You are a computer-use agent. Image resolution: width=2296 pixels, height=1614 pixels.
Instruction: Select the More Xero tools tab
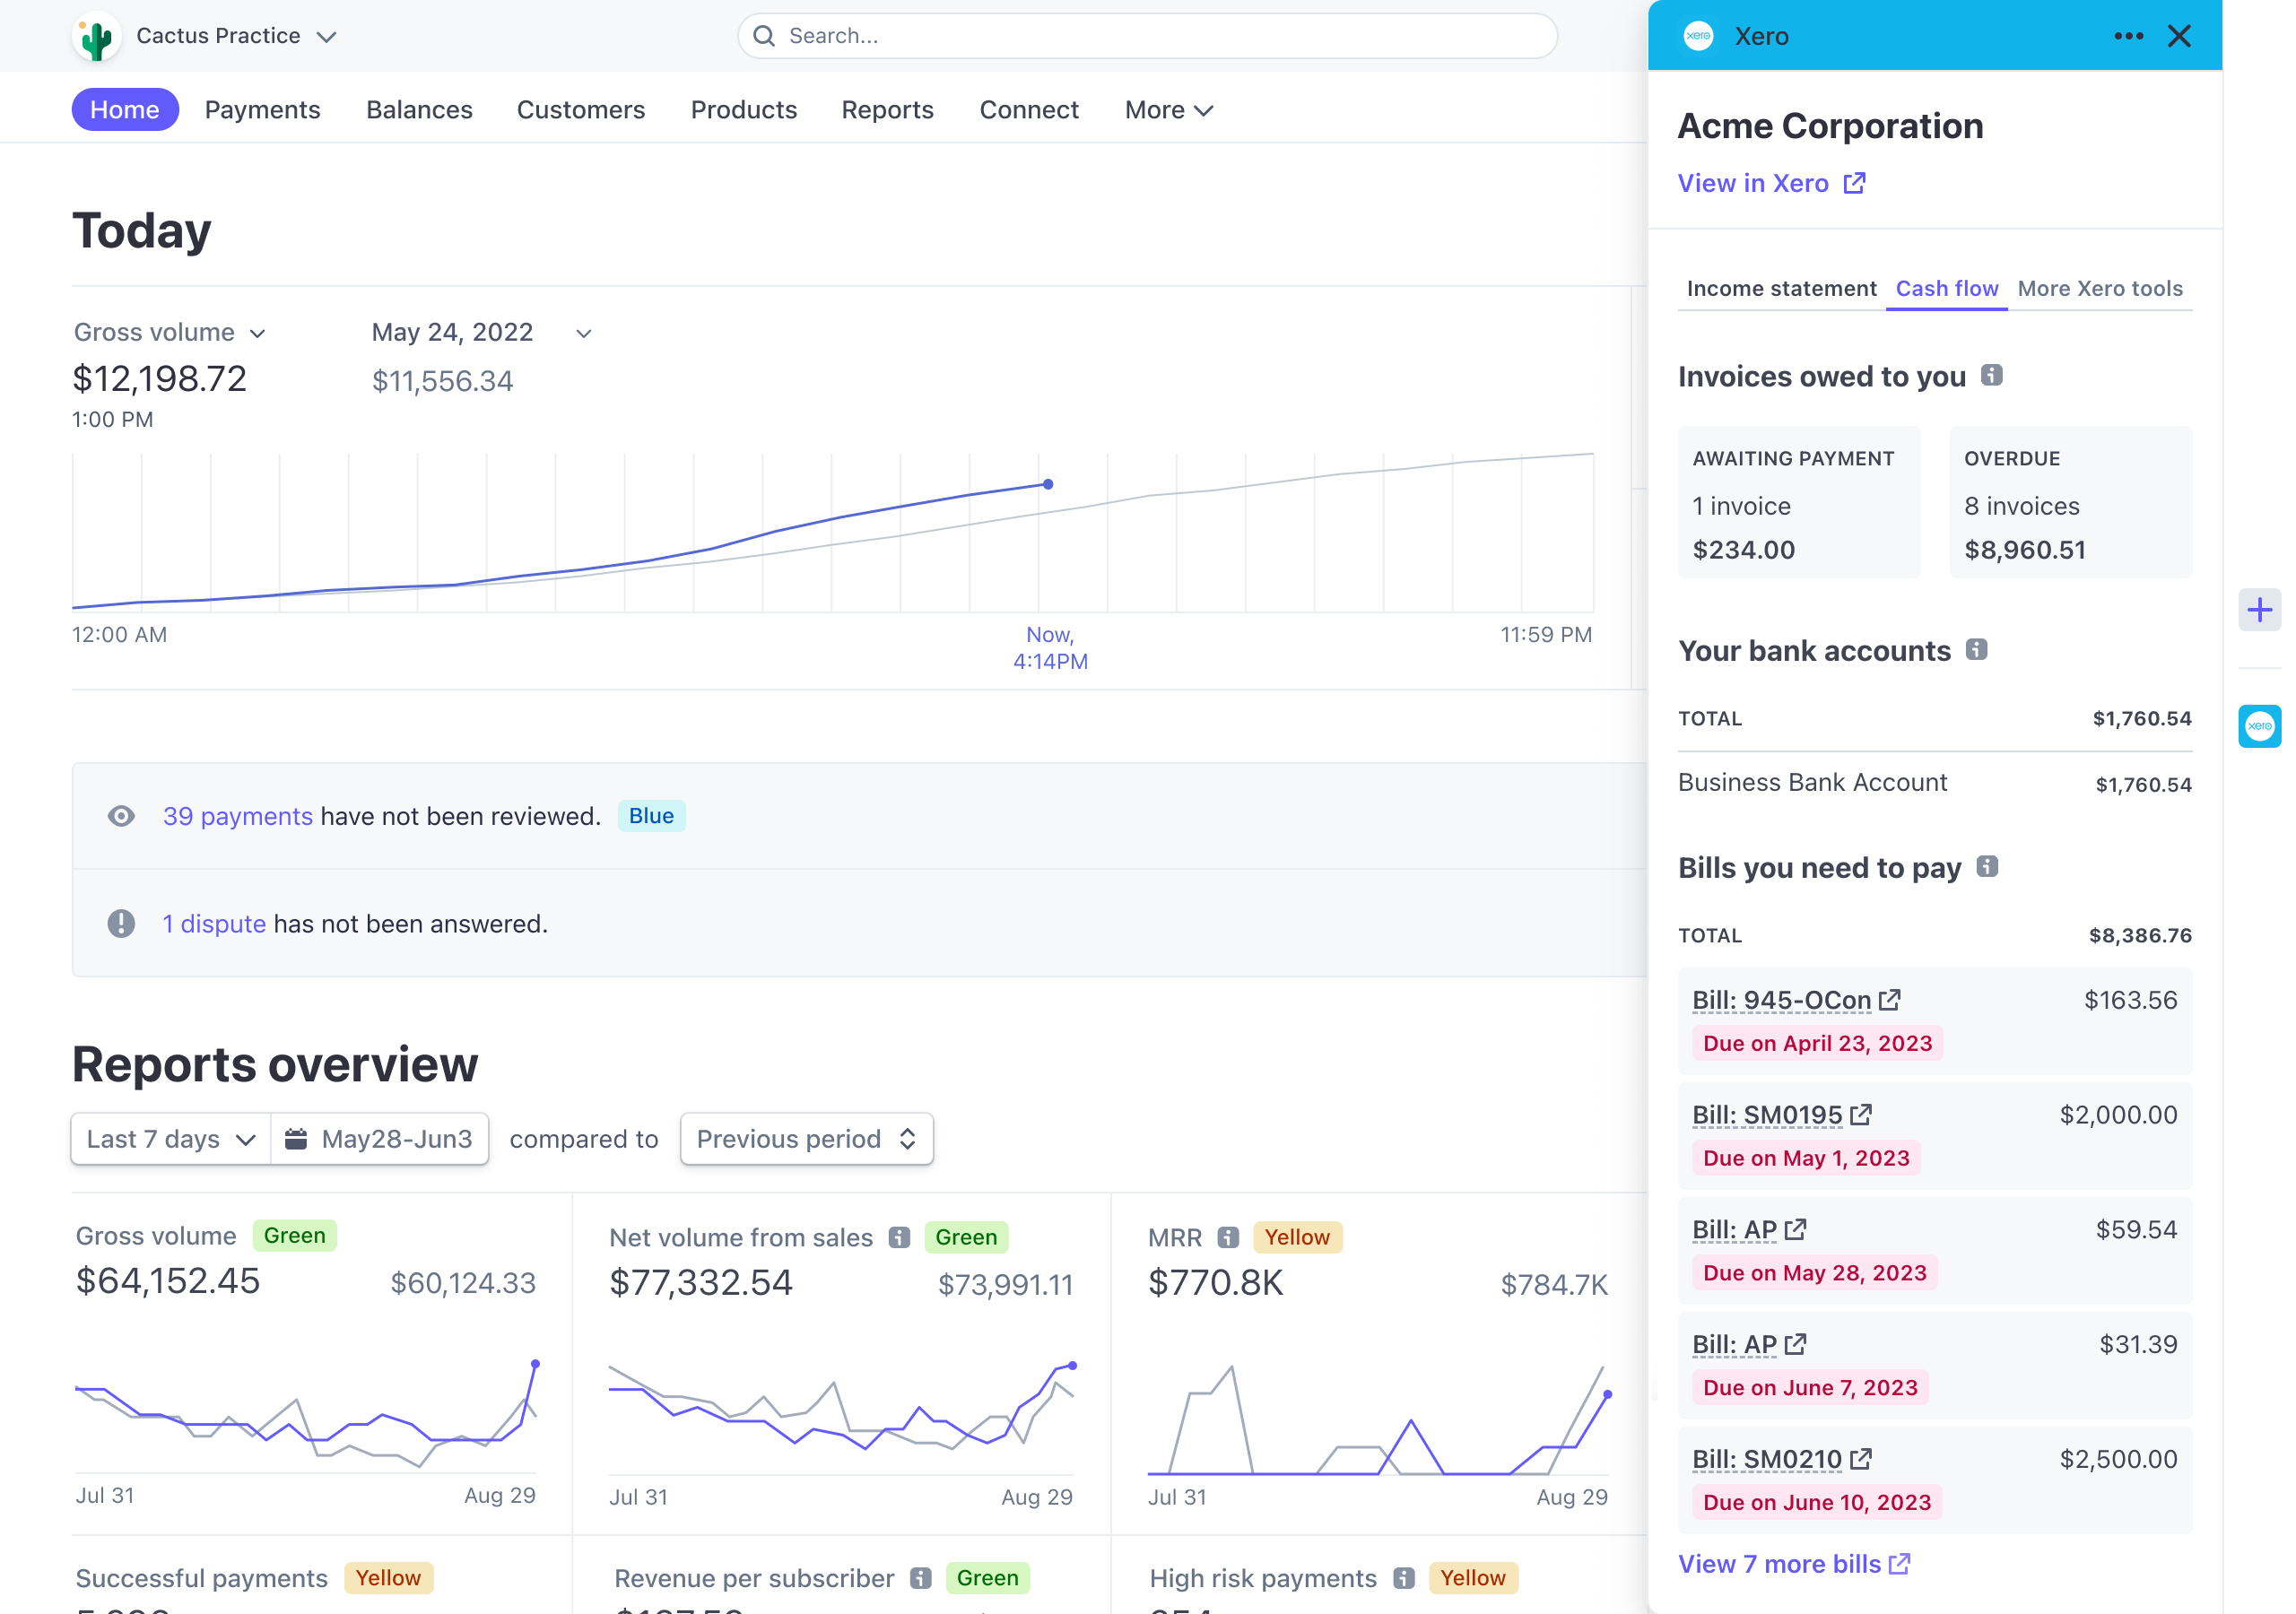point(2100,288)
